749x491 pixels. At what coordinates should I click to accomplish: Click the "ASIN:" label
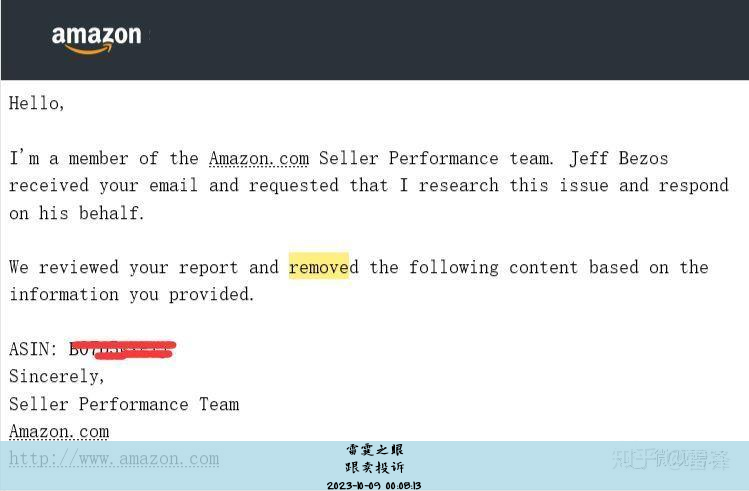pyautogui.click(x=34, y=349)
